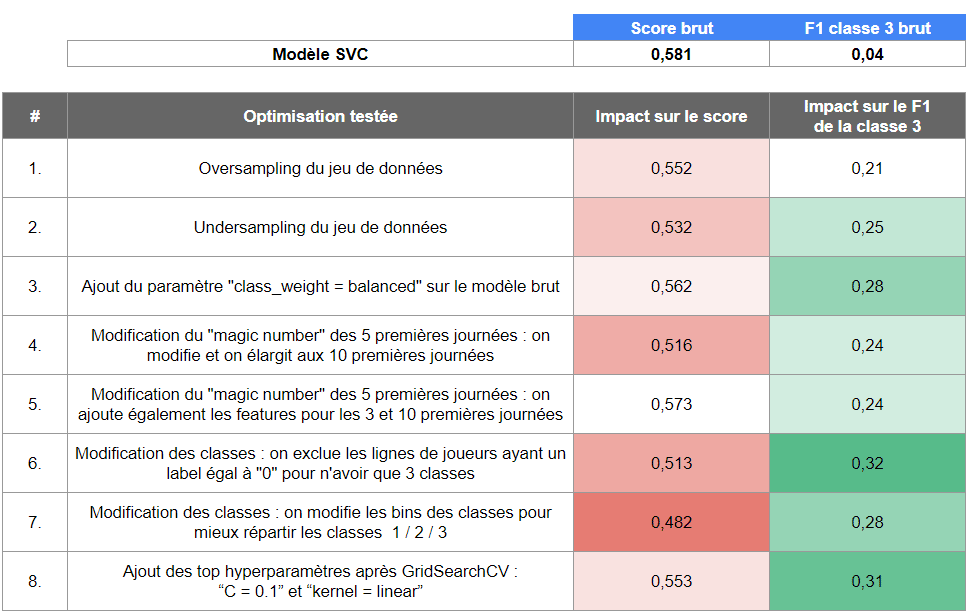Select the score cell showing 0,573
The height and width of the screenshot is (616, 972).
tap(670, 404)
